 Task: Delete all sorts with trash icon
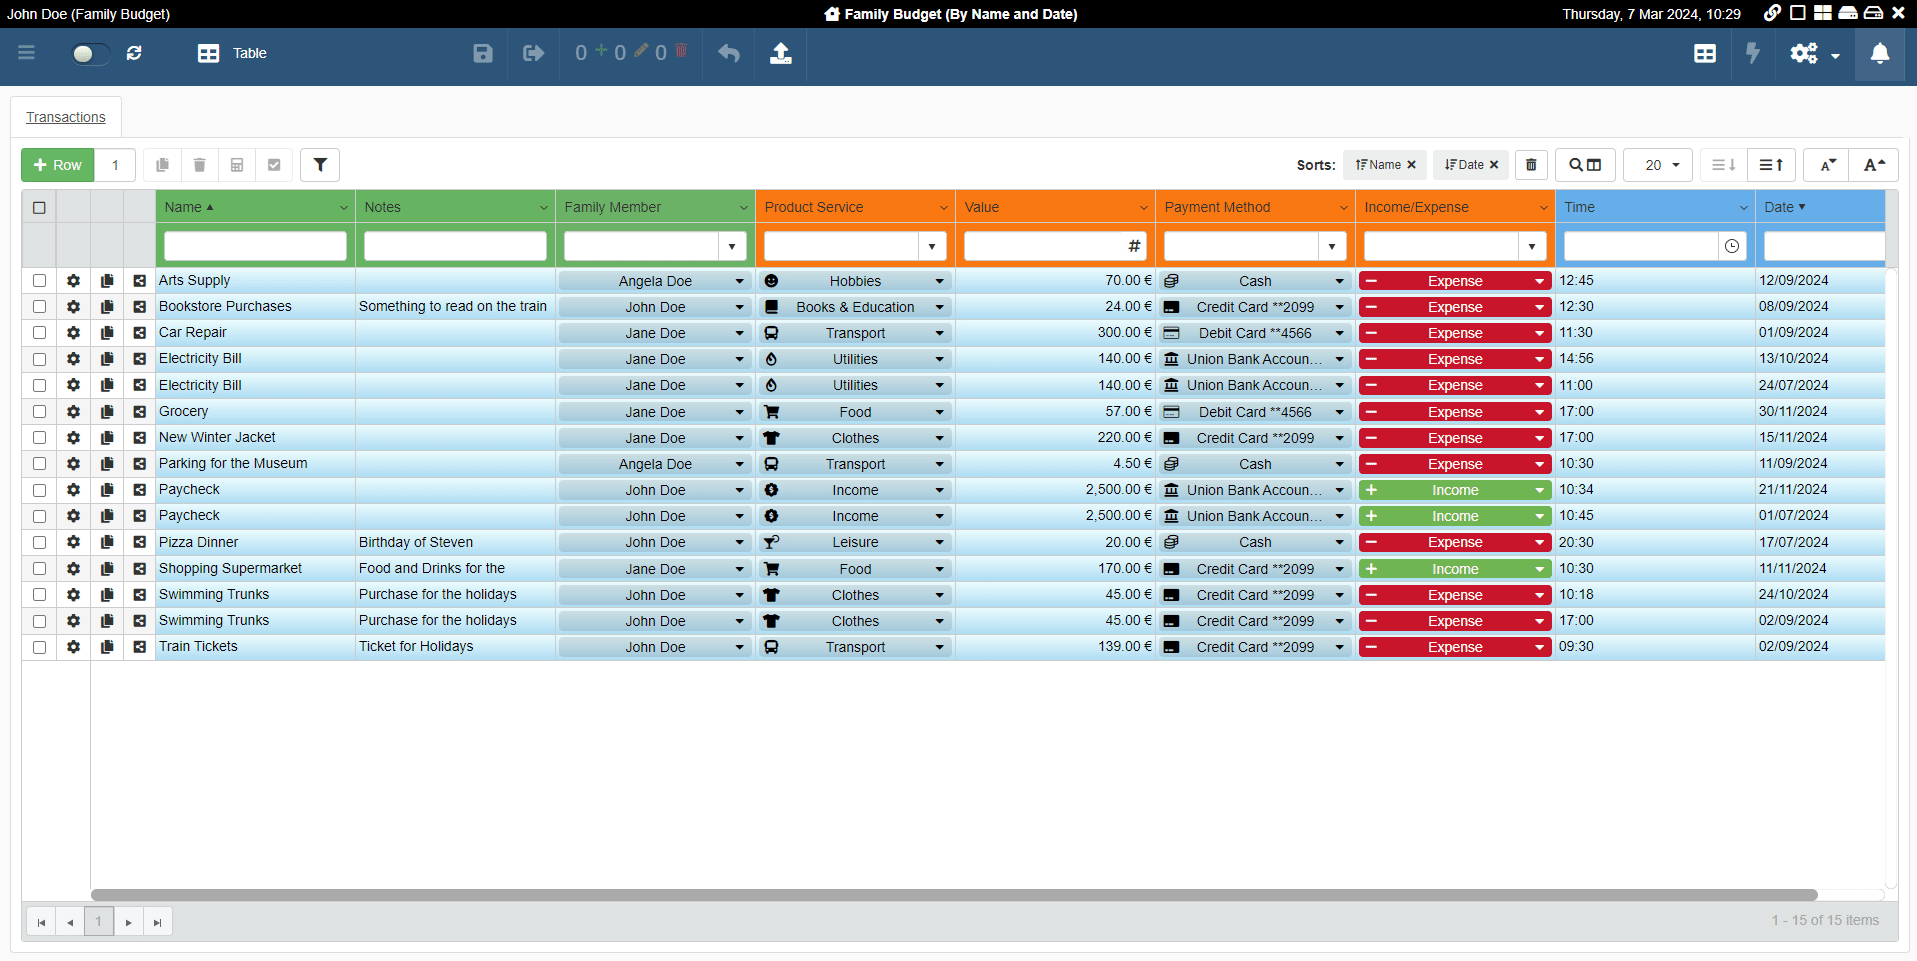(1531, 165)
